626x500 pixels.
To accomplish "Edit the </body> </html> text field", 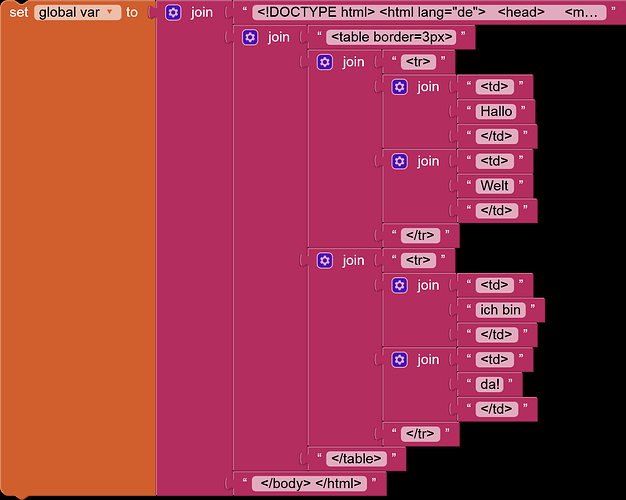I will (309, 483).
